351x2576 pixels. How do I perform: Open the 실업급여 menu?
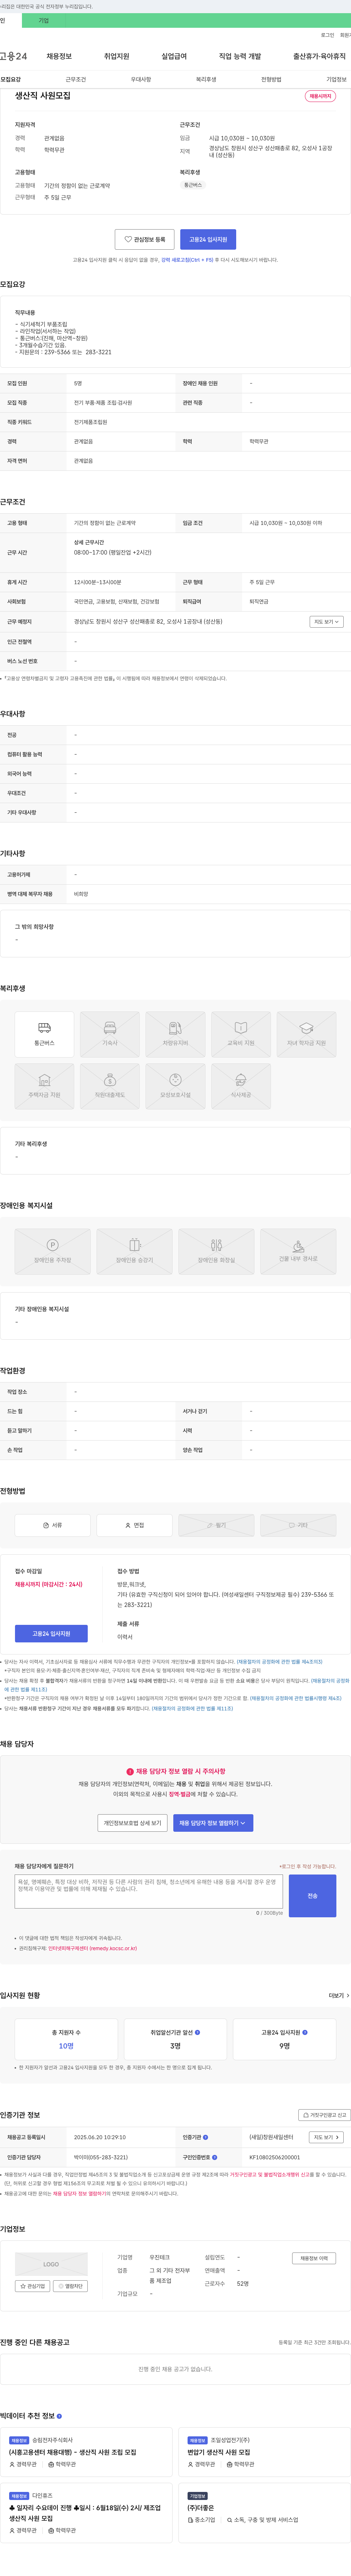tap(174, 56)
